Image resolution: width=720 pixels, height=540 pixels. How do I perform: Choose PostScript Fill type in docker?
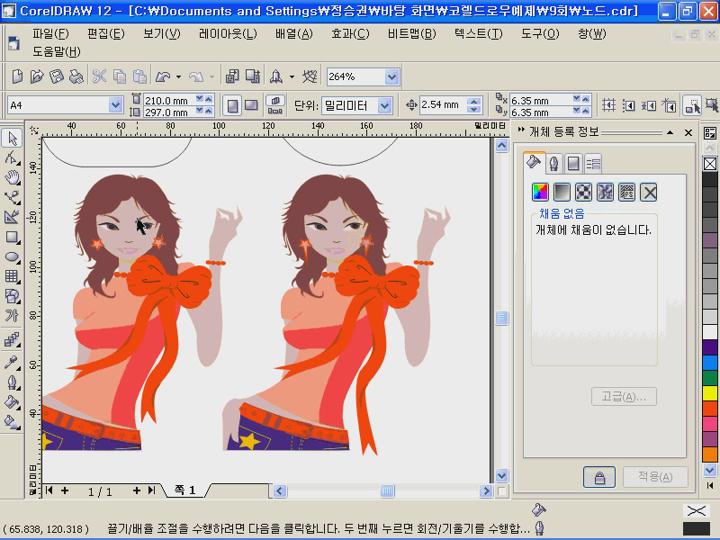(x=627, y=192)
